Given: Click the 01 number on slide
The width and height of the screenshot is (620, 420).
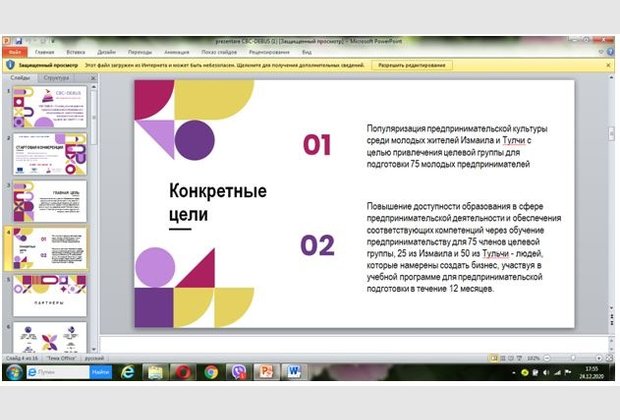Looking at the screenshot, I should click(x=317, y=145).
